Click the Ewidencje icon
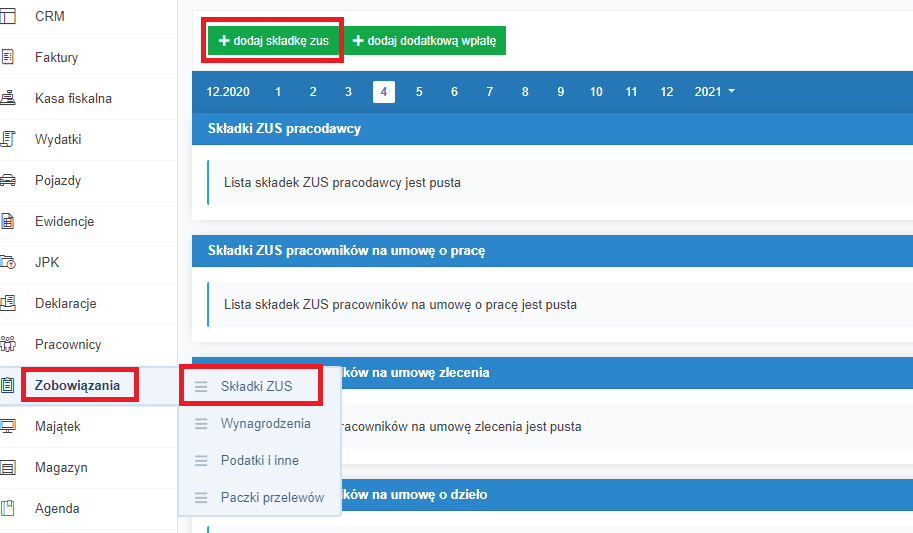The image size is (913, 533). point(8,221)
